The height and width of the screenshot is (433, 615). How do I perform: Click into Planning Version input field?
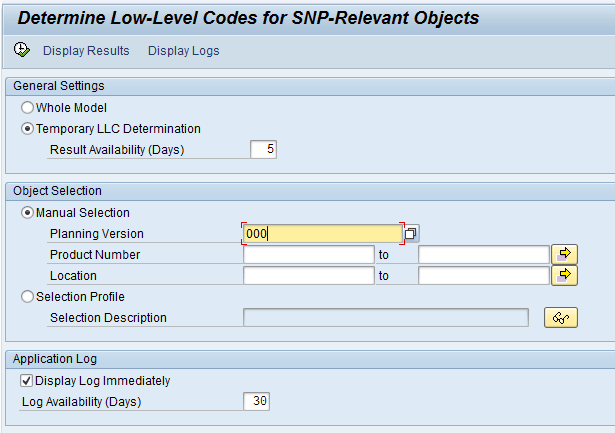pos(323,234)
